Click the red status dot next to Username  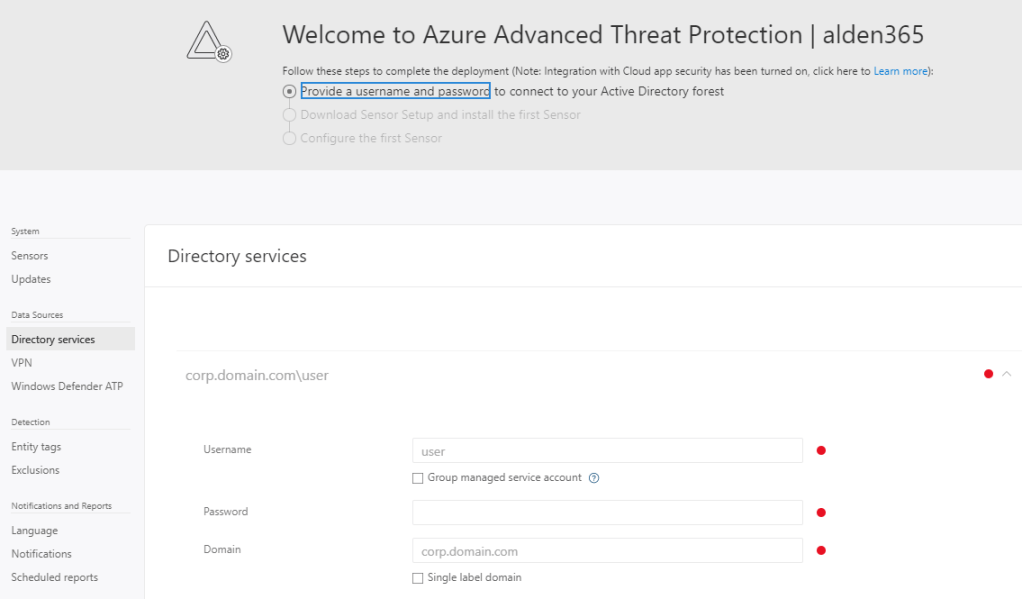pos(821,451)
